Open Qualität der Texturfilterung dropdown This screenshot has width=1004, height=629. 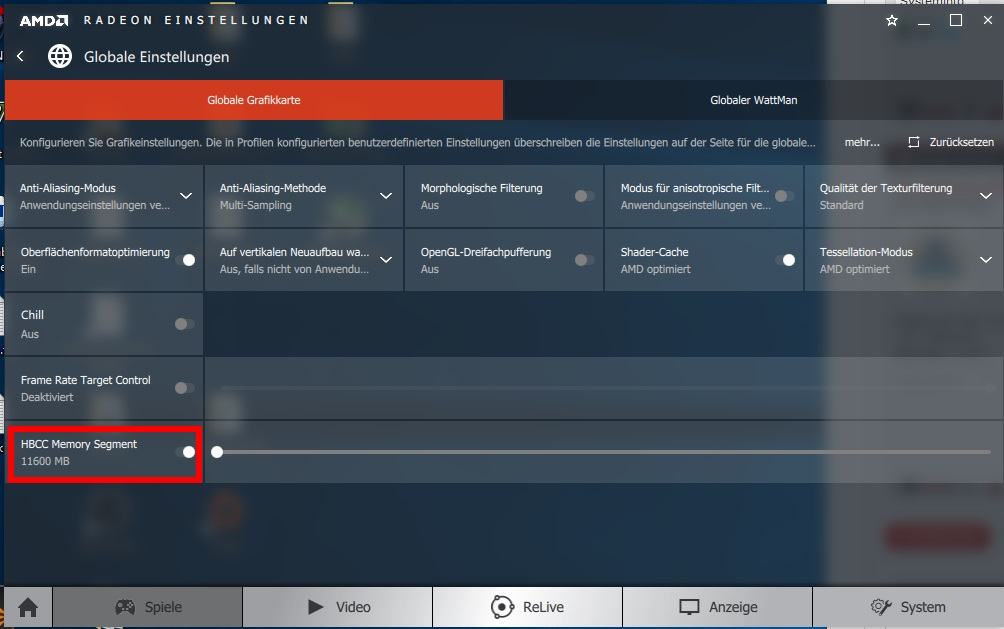(985, 196)
